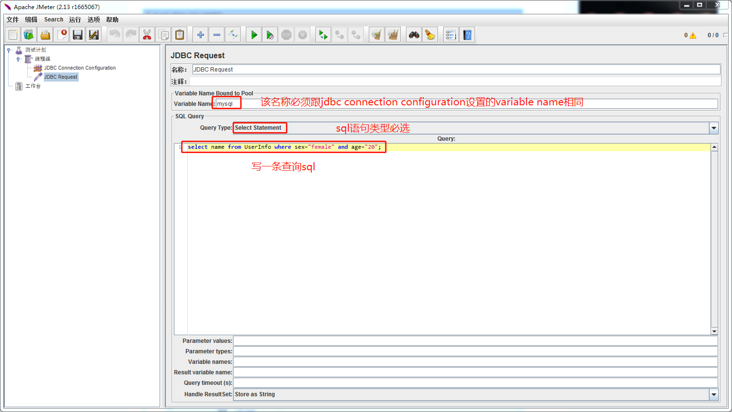Open the Query Type dropdown

[x=713, y=128]
